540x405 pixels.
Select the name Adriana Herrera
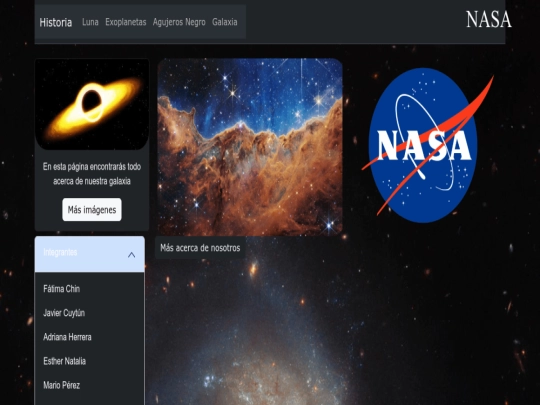tap(67, 337)
